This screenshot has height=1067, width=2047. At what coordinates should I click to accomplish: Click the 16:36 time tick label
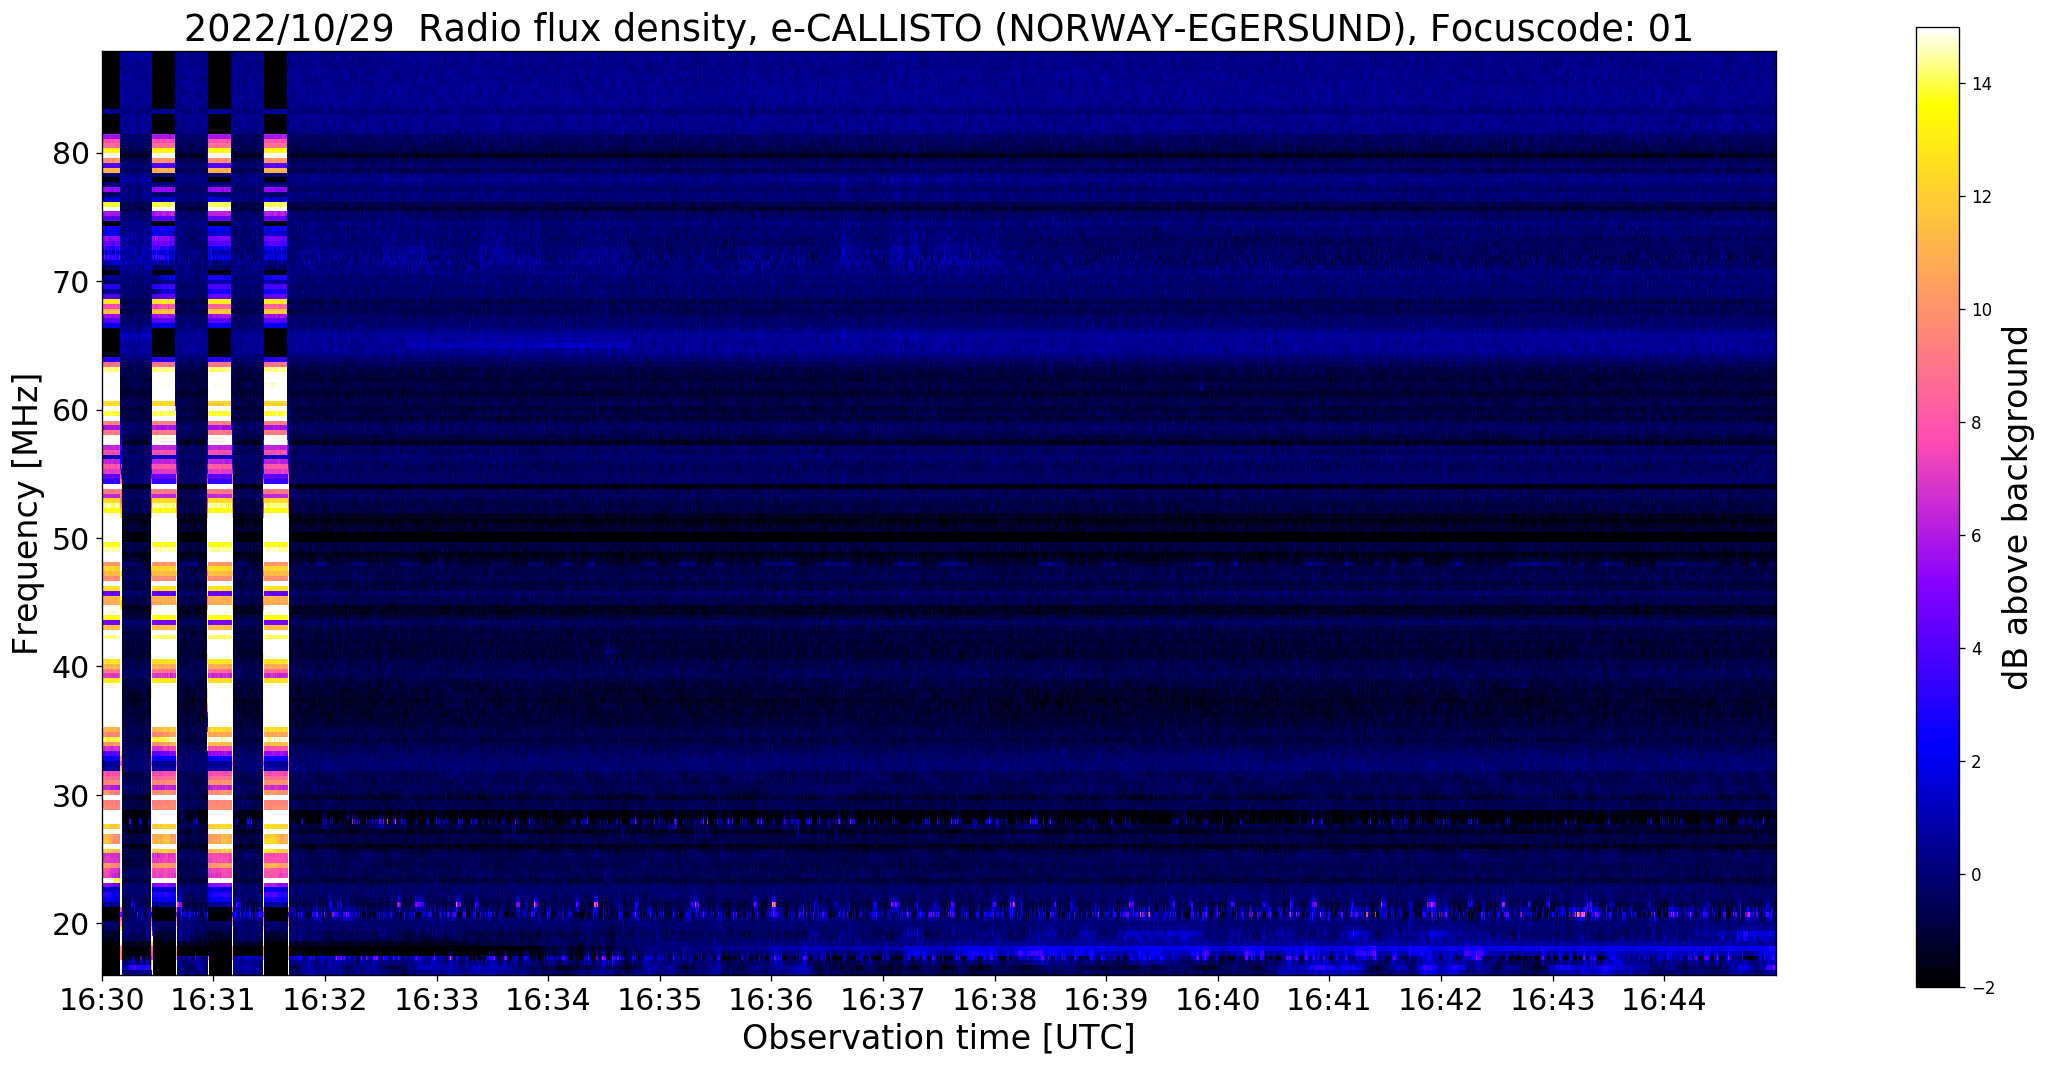pyautogui.click(x=771, y=999)
